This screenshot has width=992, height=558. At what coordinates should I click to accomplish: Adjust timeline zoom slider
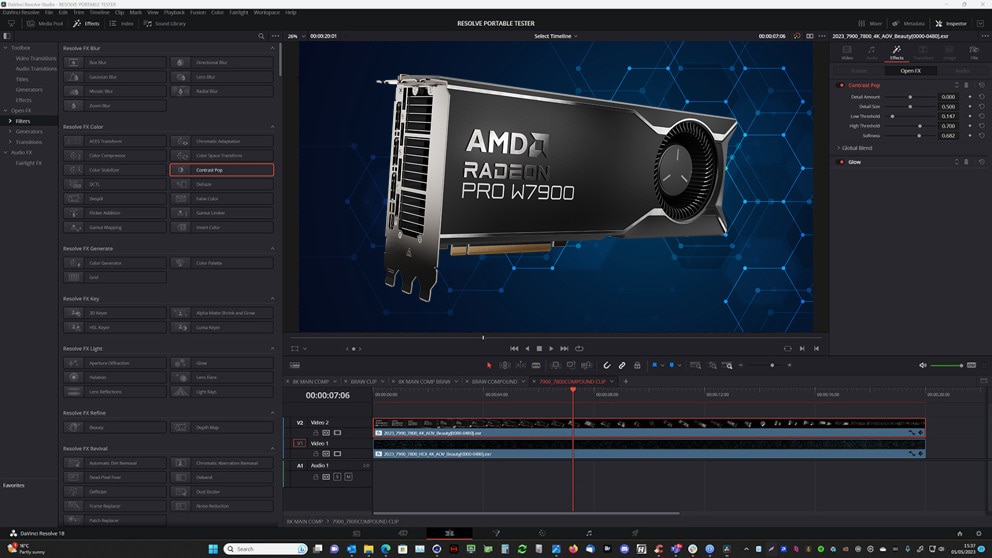pos(772,365)
